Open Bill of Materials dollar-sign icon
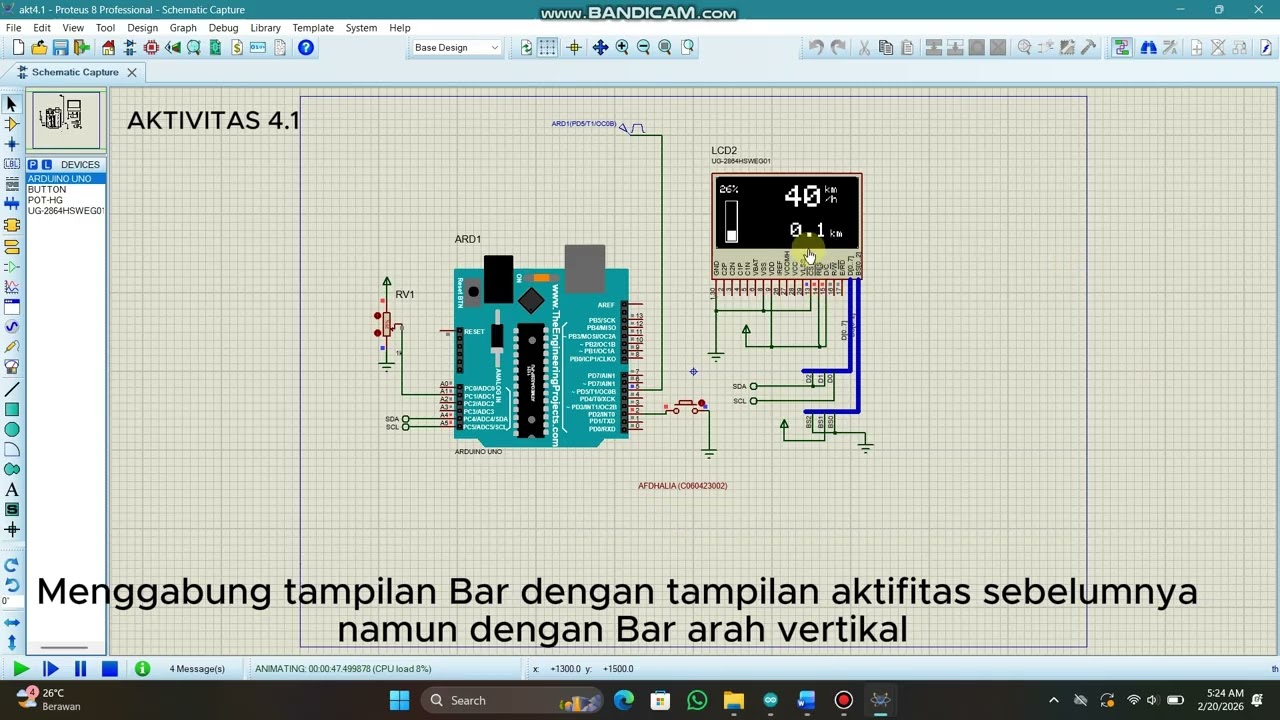The image size is (1280, 720). tap(237, 47)
